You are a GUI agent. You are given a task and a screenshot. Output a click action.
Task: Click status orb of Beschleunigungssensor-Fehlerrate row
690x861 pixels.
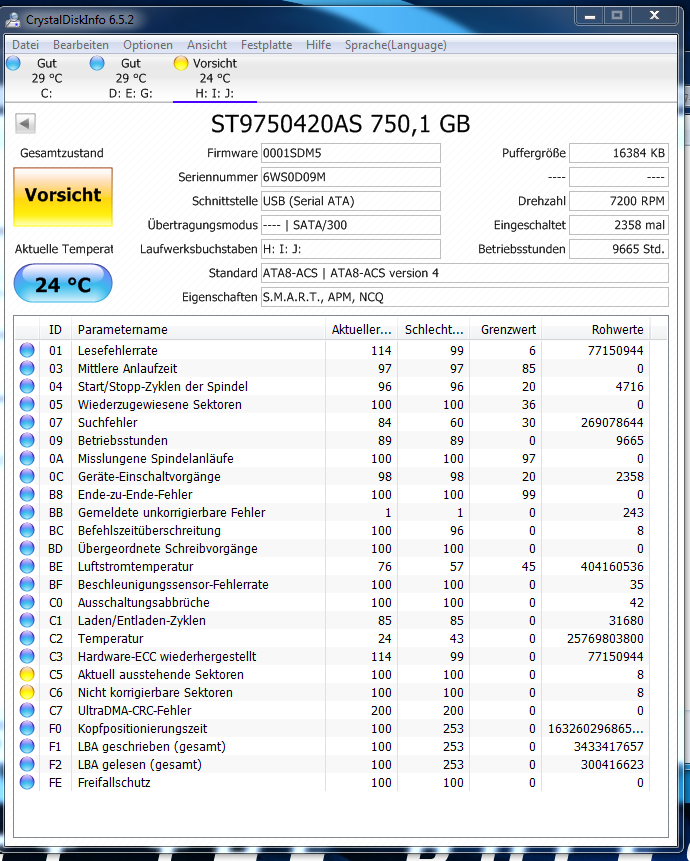click(27, 584)
